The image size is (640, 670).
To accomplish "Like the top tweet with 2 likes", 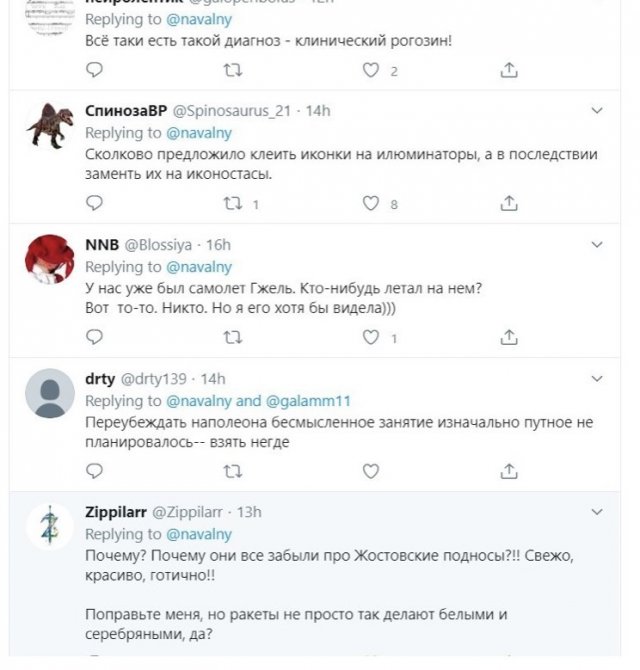I will coord(371,70).
